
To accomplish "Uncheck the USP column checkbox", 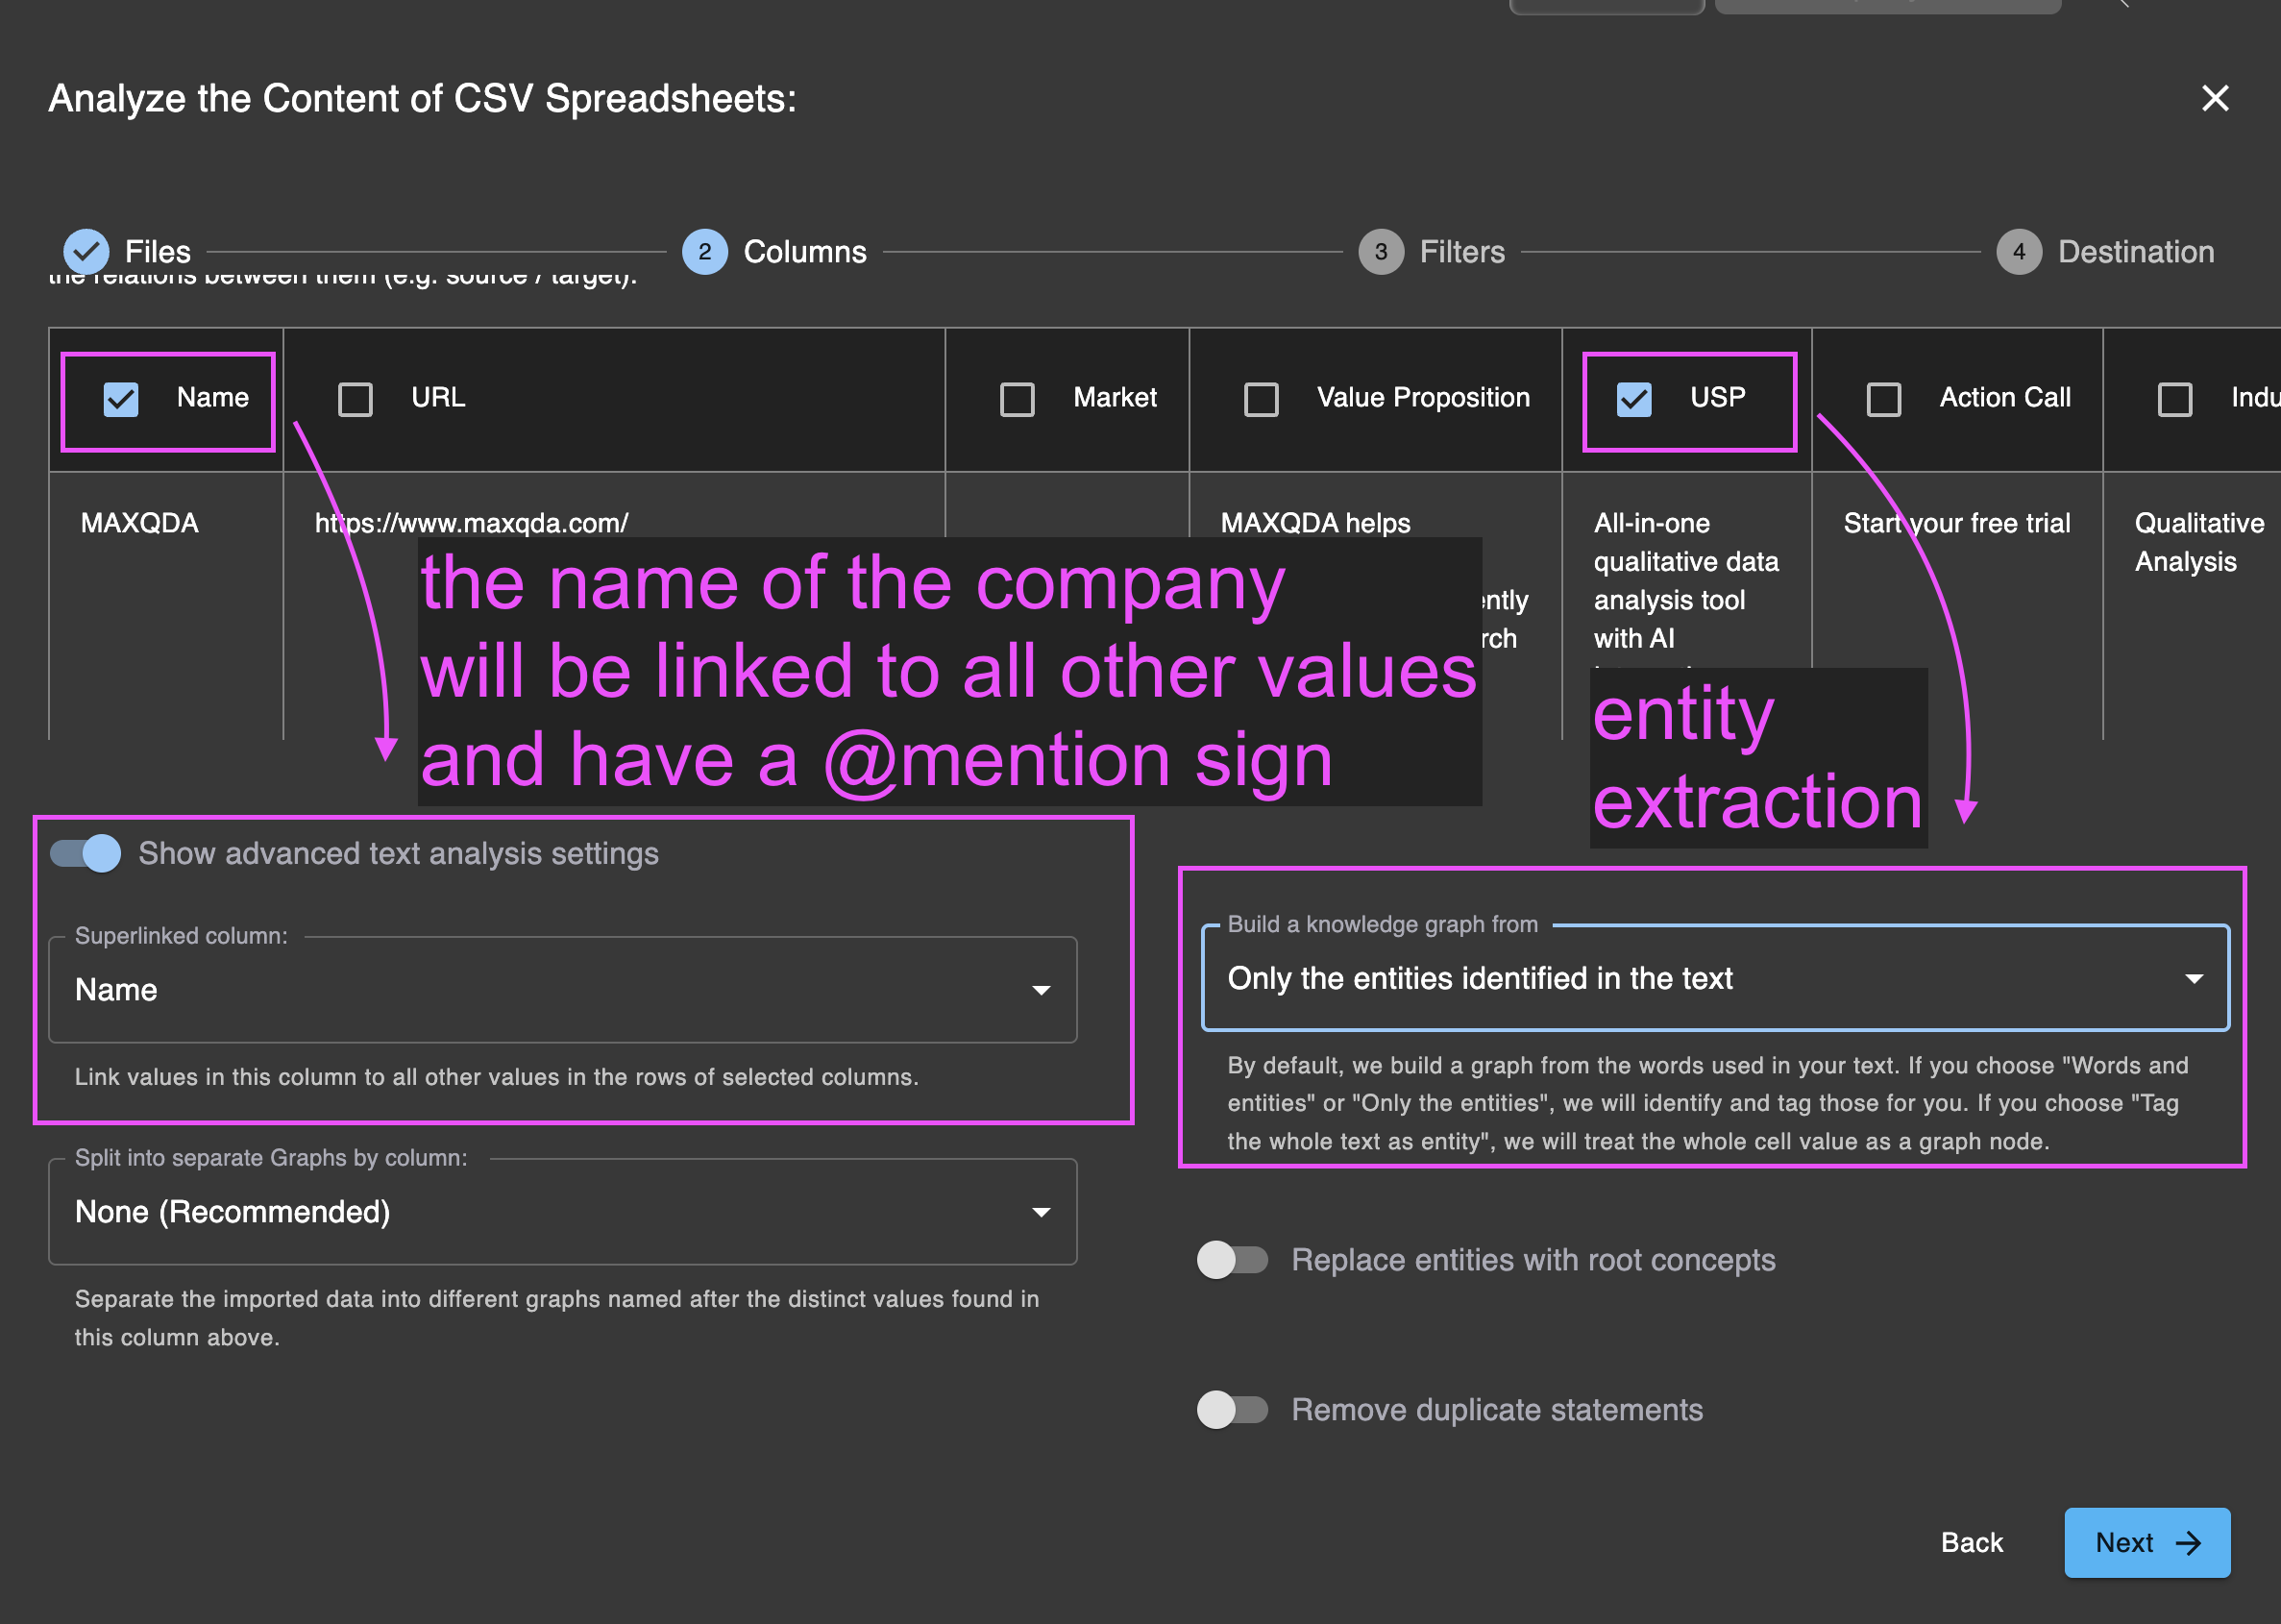I will (1634, 399).
